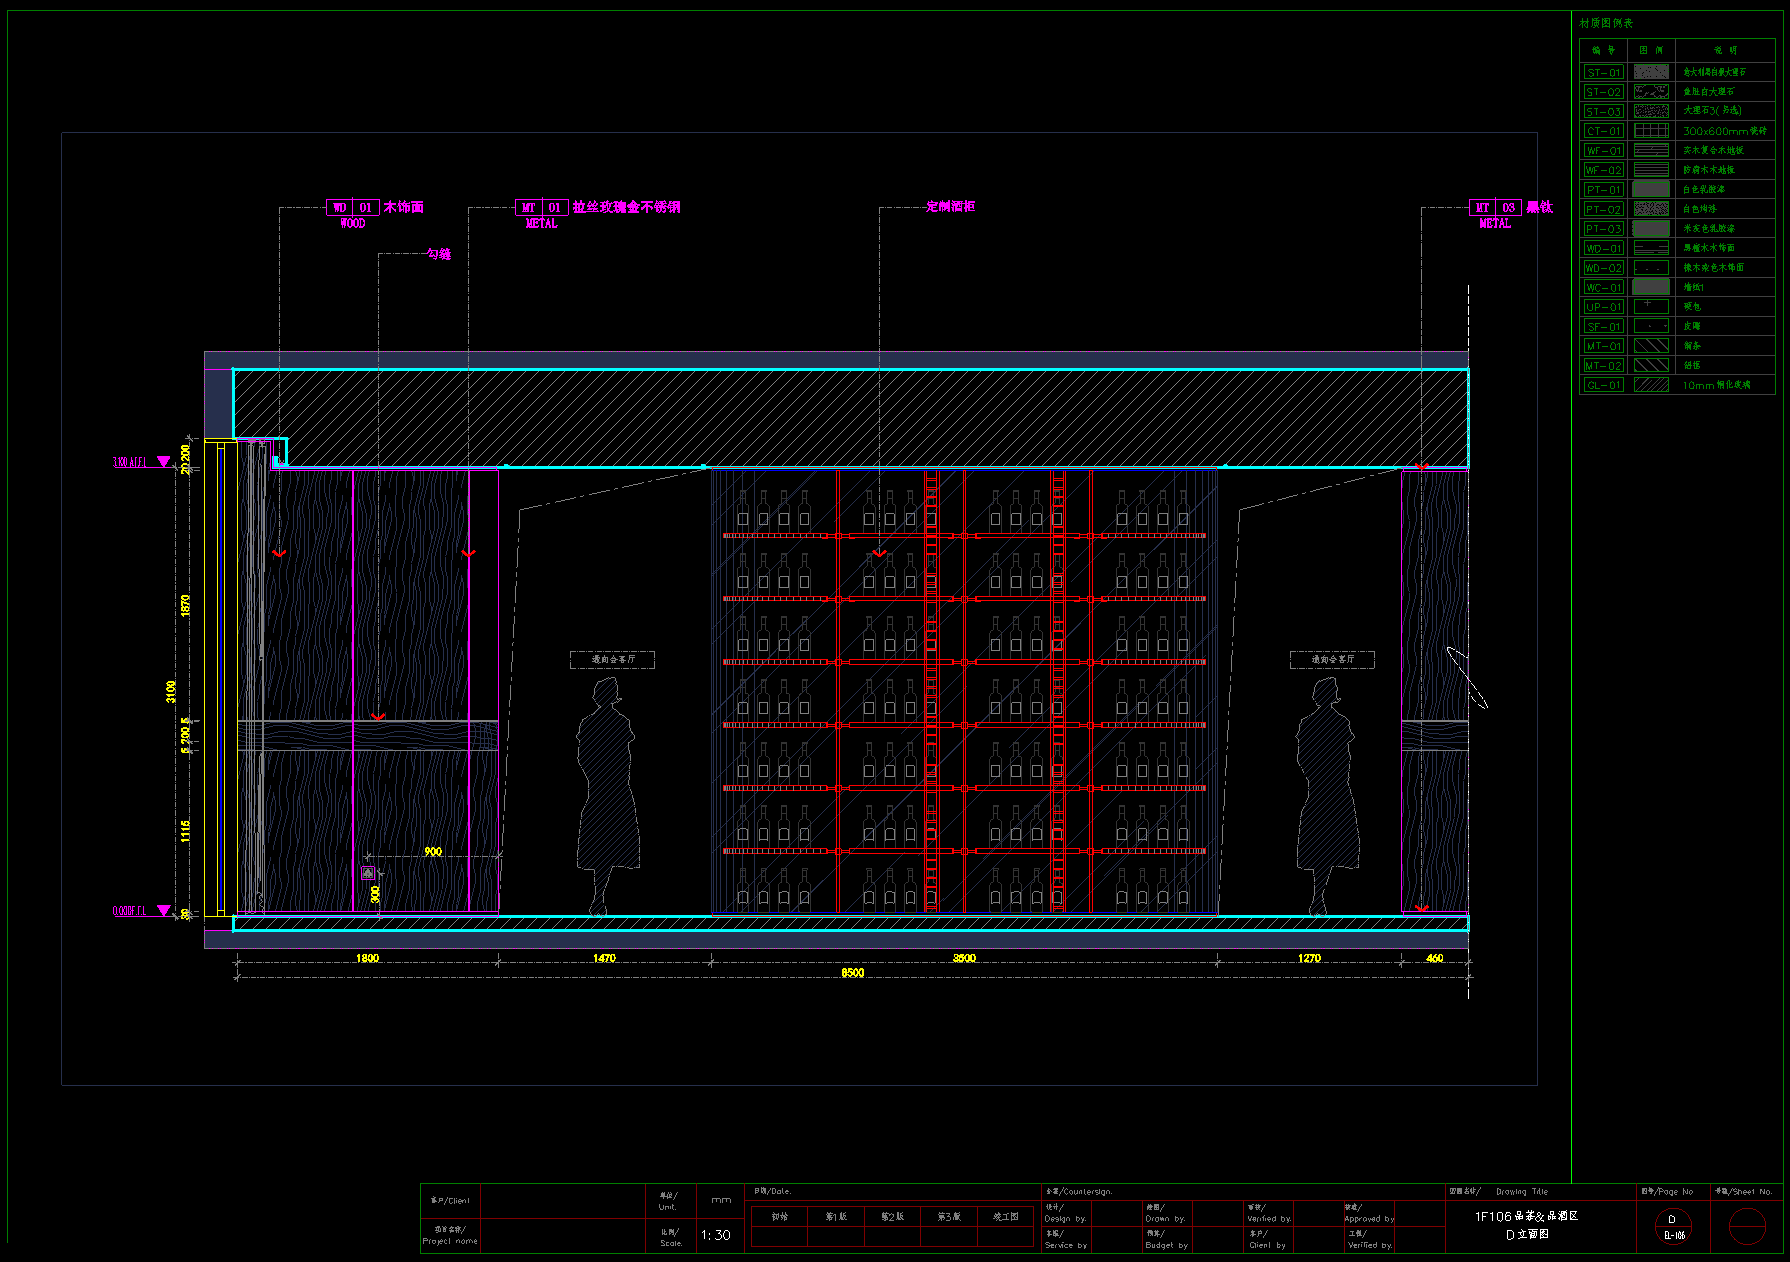
Task: Click the WD-01 wood veneer legend icon
Action: [1651, 248]
